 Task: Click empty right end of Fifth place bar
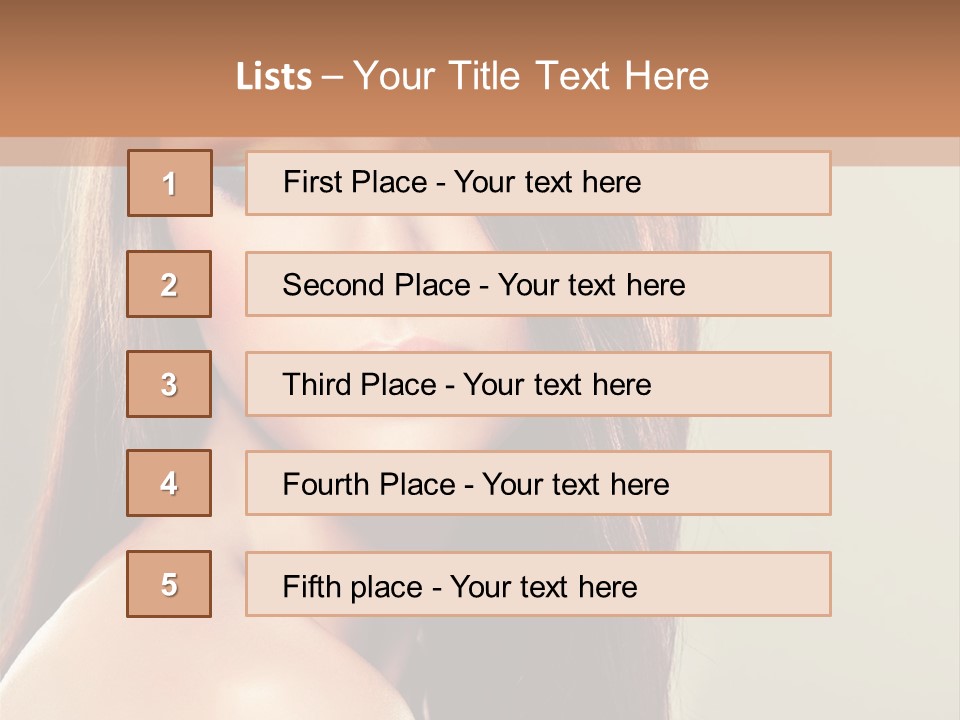[760, 584]
